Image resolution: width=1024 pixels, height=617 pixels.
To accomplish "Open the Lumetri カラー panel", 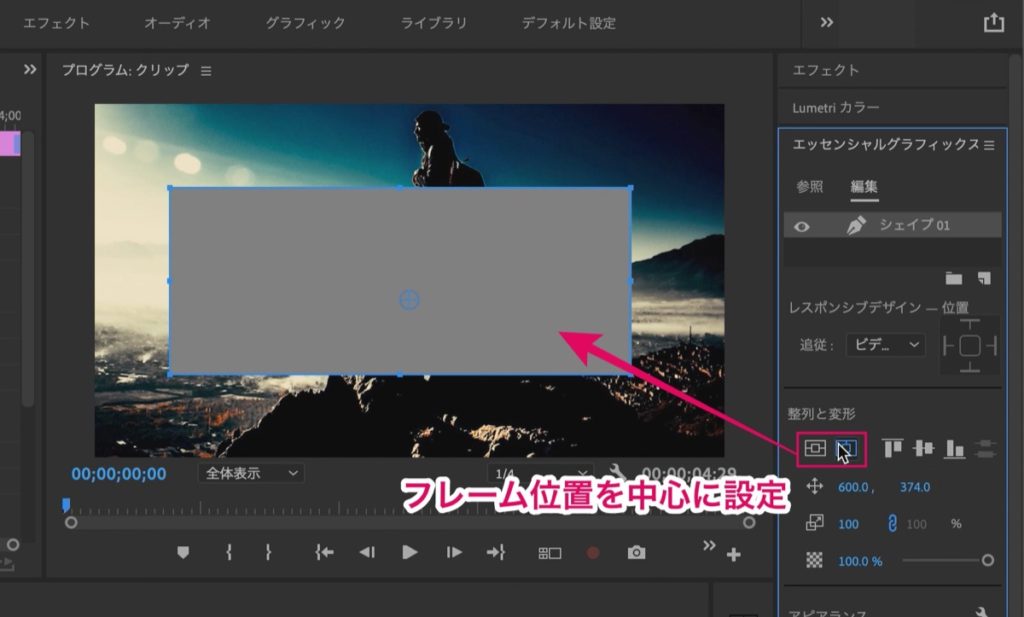I will [x=835, y=108].
